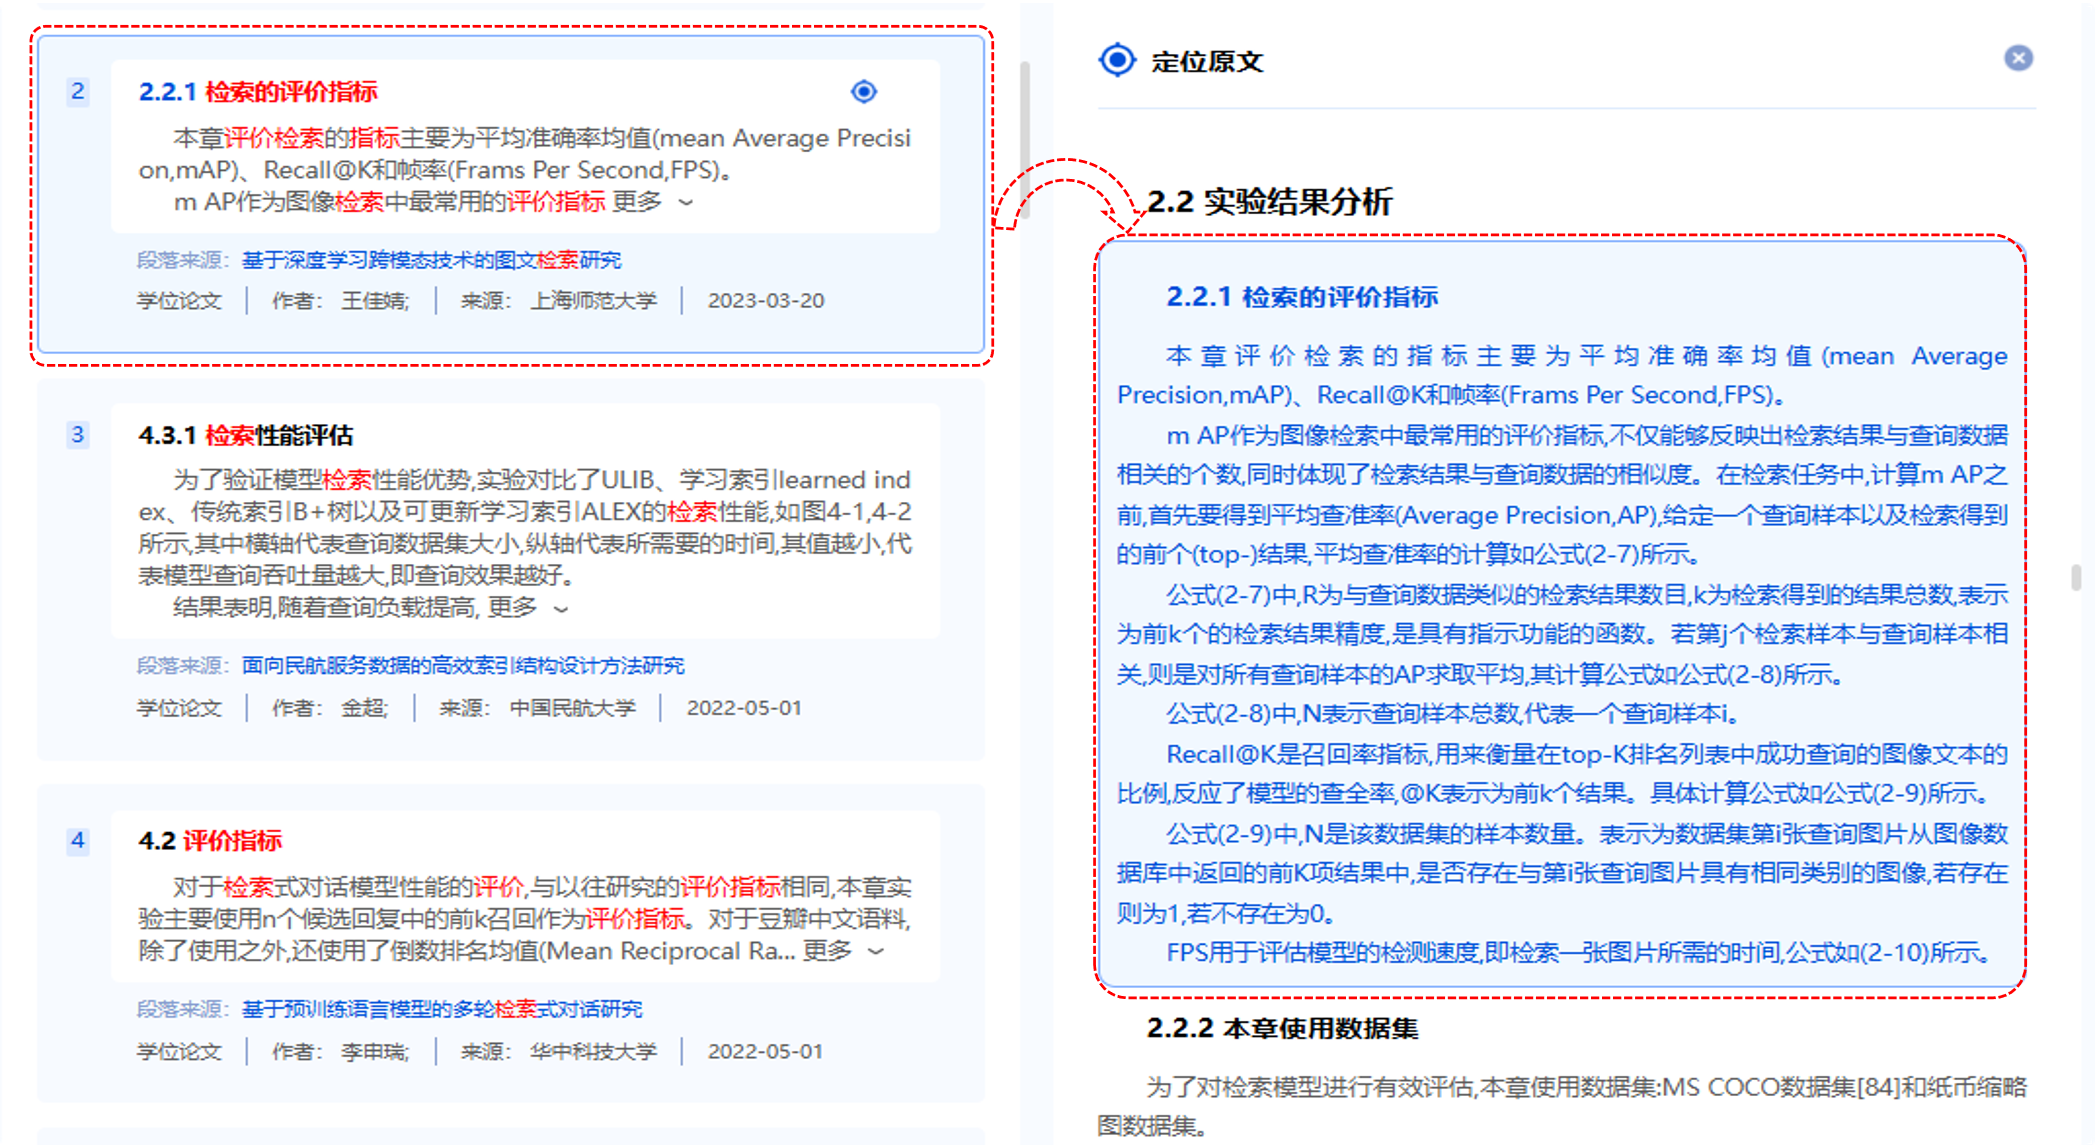Click heading 2.2.2 本章使用数据集 in original text
This screenshot has width=2100, height=1145.
(1282, 1028)
